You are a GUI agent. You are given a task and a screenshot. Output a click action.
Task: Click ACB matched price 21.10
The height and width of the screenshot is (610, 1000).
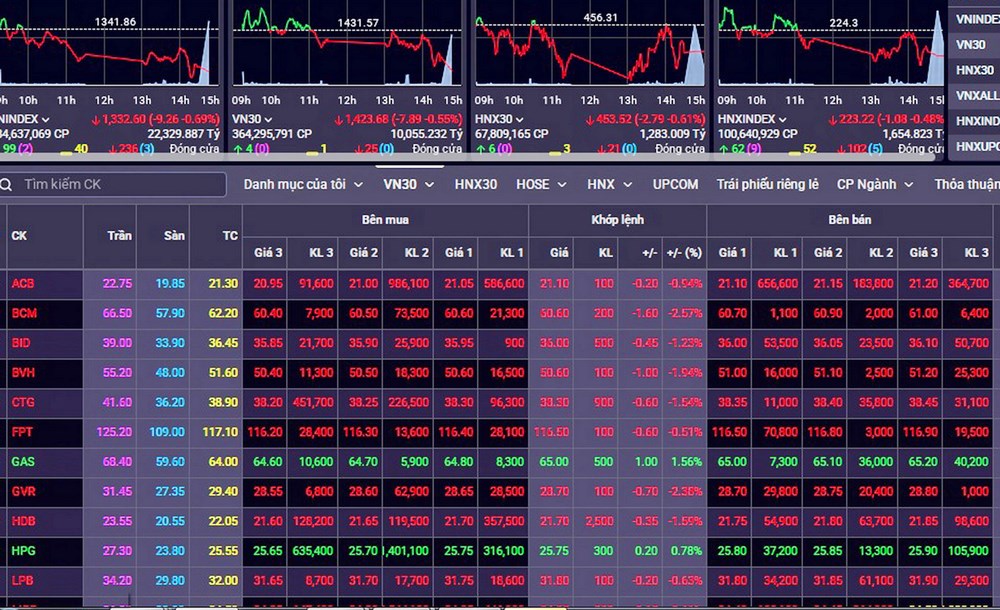(554, 283)
